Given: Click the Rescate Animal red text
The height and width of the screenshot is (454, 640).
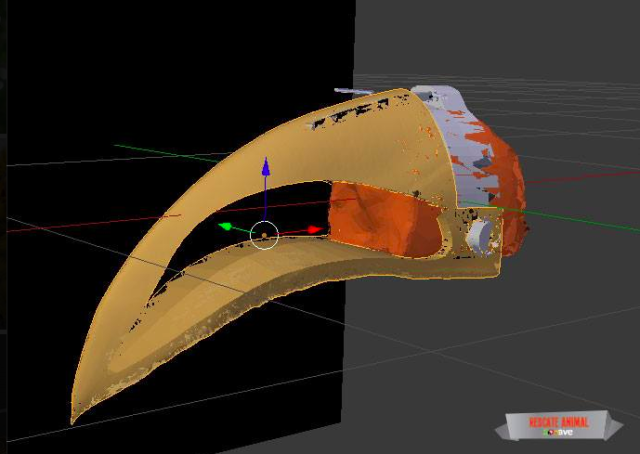Looking at the screenshot, I should point(559,422).
